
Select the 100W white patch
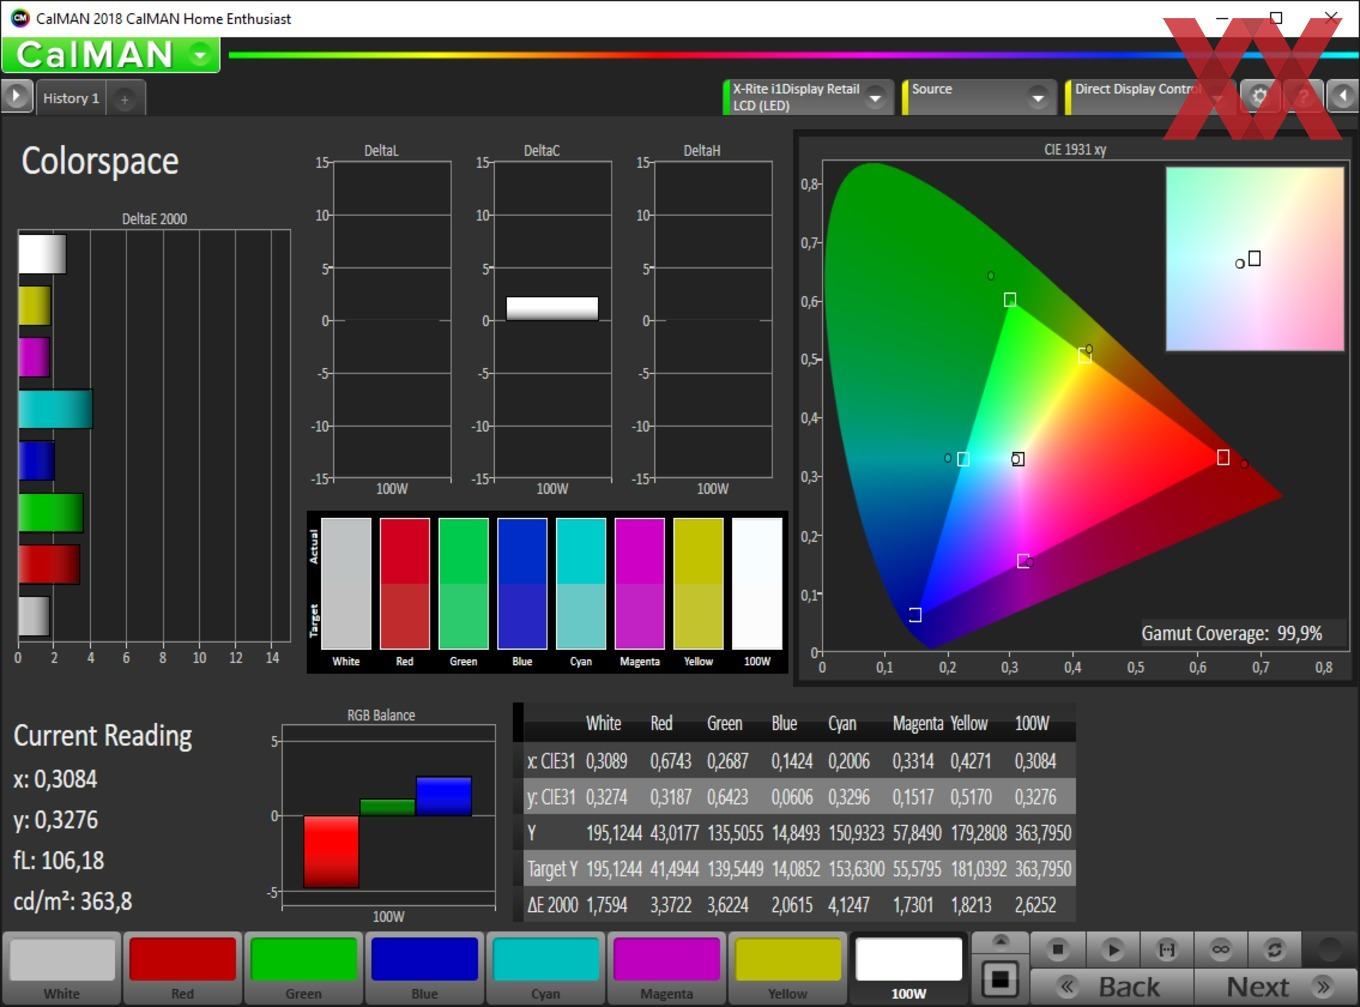tap(909, 968)
